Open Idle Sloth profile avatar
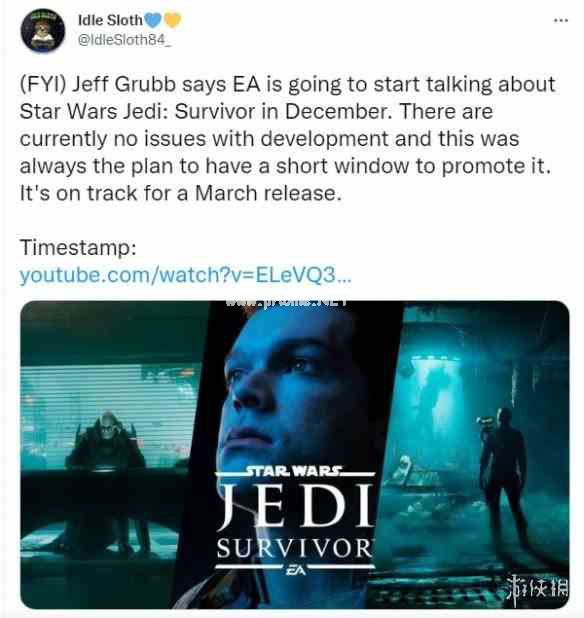This screenshot has width=584, height=618. tap(43, 30)
